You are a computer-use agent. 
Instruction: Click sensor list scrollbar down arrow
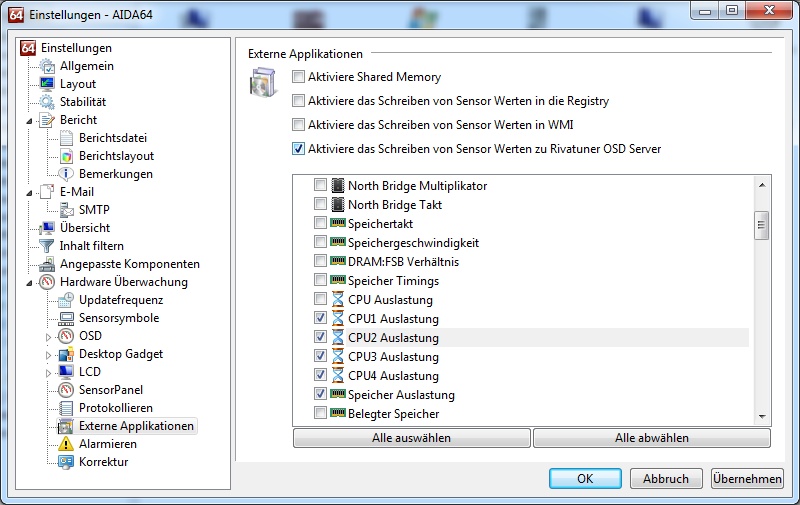[x=762, y=417]
